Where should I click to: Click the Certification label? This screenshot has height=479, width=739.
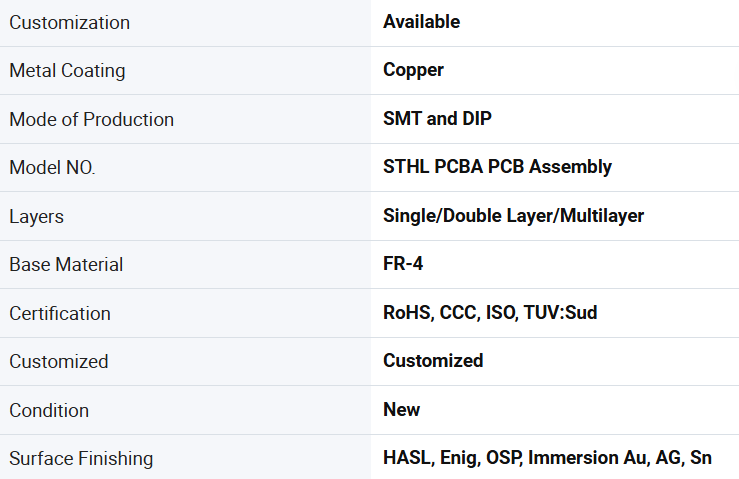pos(60,314)
